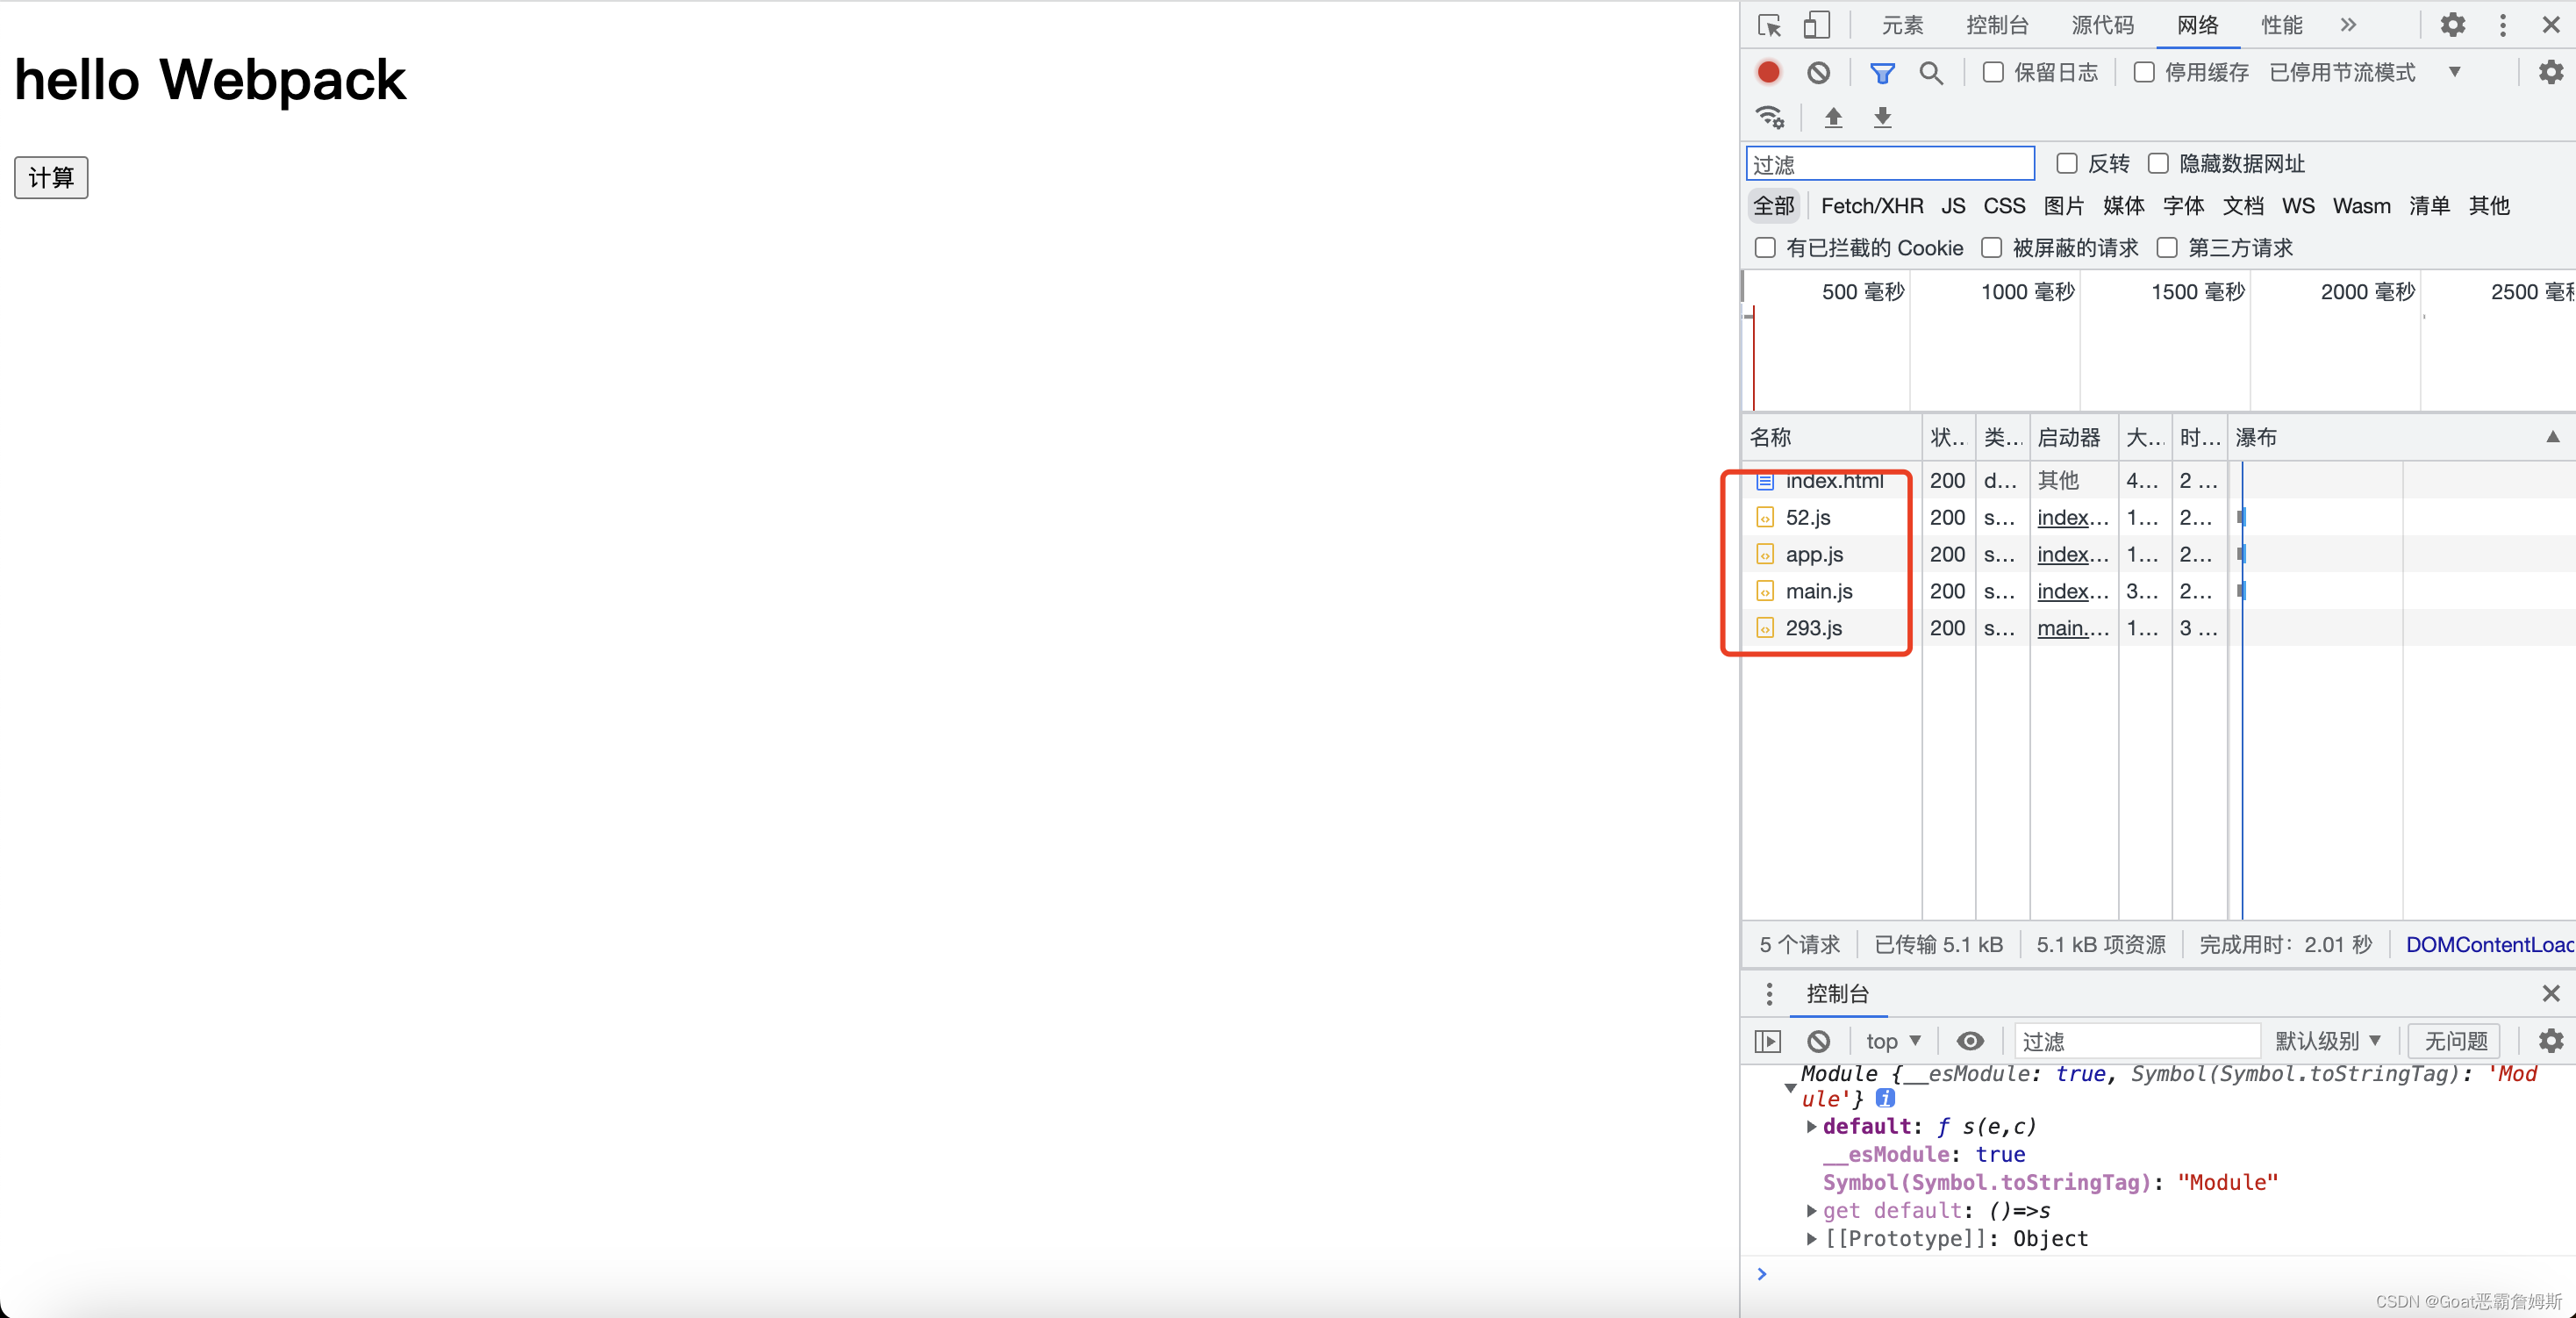Switch to the 元素 tab

pyautogui.click(x=1901, y=25)
